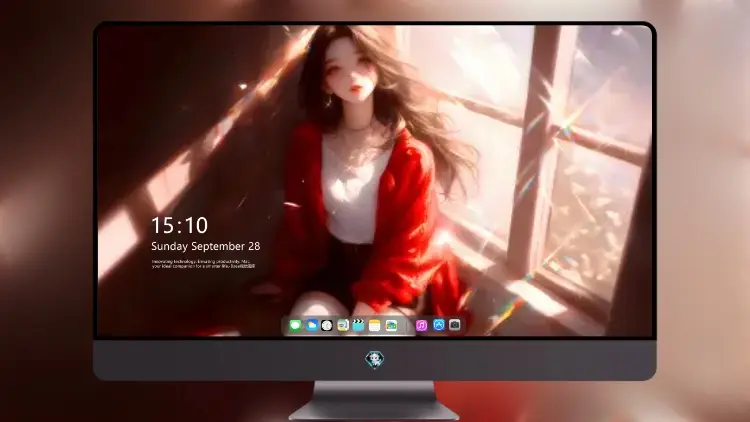Screen dimensions: 750x422
Task: Click the Sunday September 28 date text
Action: (206, 246)
